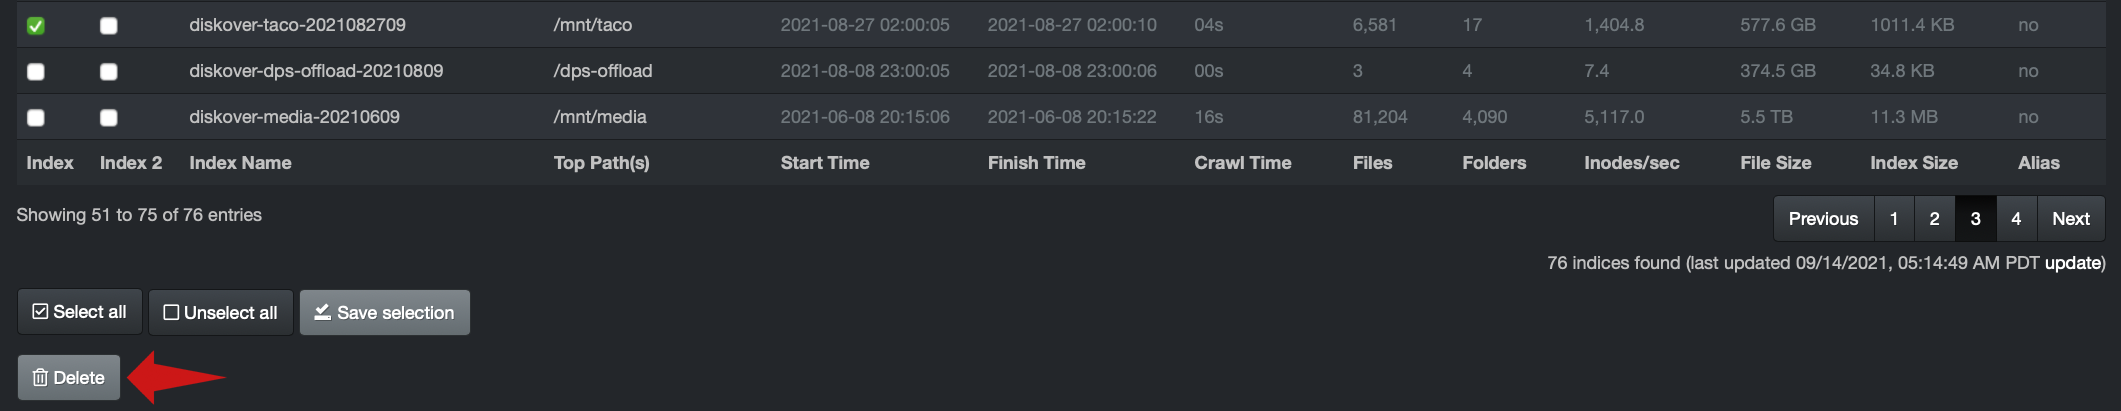The image size is (2121, 411).
Task: Click the update link for indices list
Action: click(x=2072, y=263)
